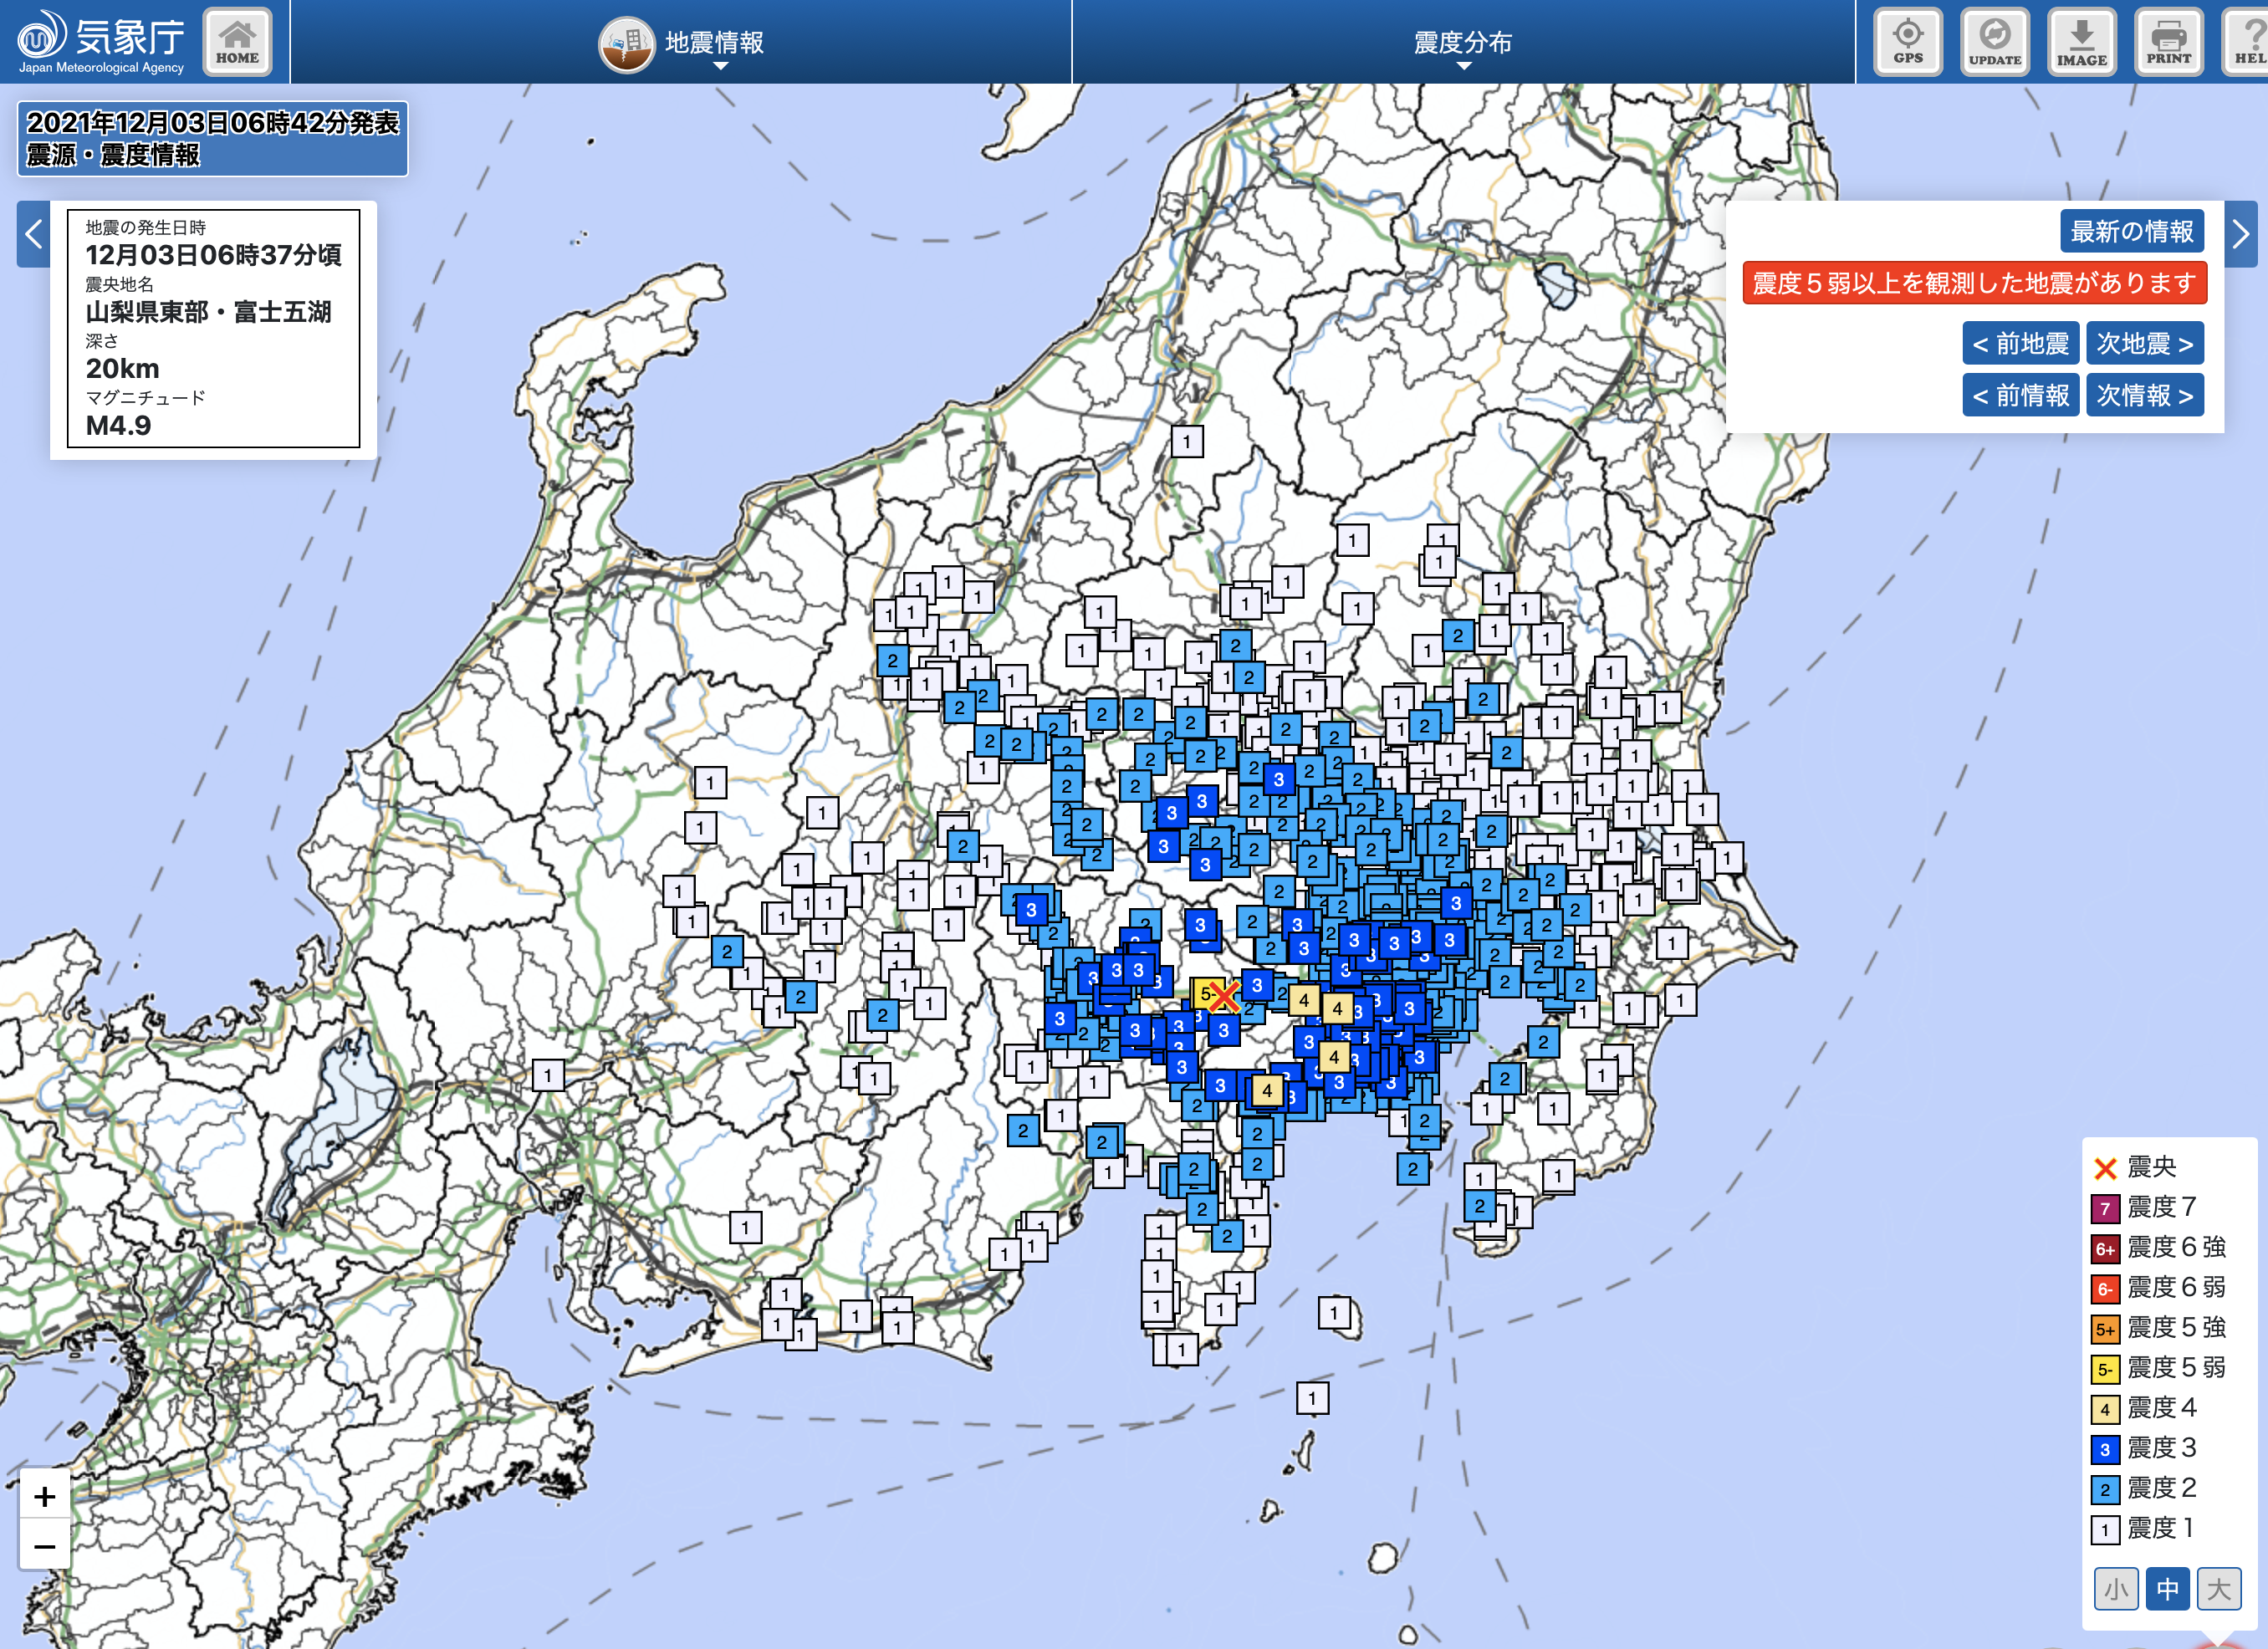The image size is (2268, 1649).
Task: Click the PRINT icon button
Action: coord(2168,42)
